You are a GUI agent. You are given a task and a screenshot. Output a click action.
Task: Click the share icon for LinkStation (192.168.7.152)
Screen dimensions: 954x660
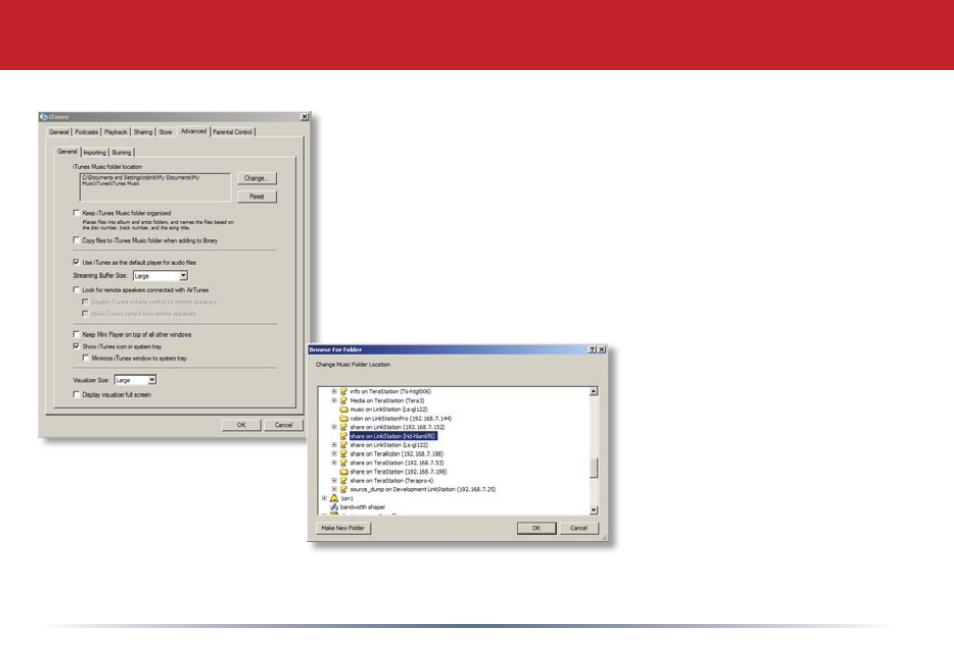(343, 427)
